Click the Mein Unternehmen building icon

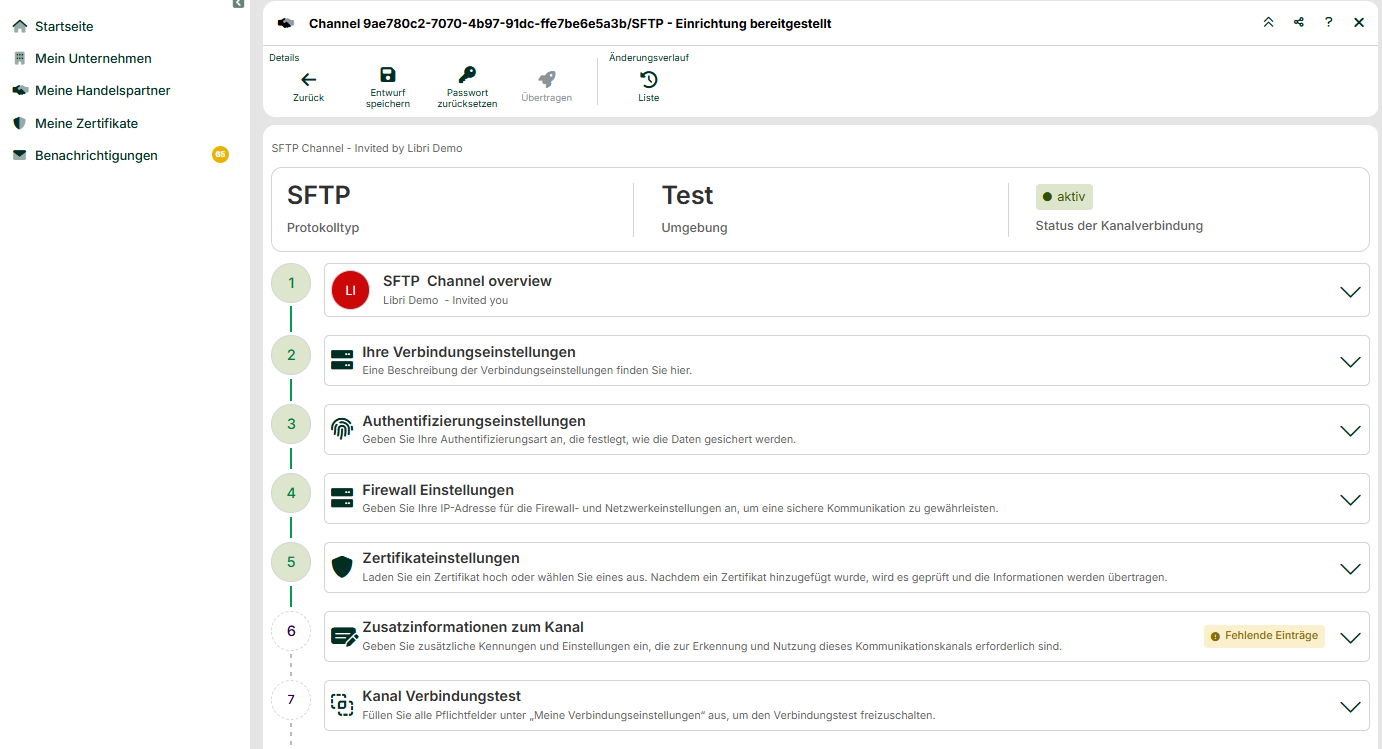[19, 58]
